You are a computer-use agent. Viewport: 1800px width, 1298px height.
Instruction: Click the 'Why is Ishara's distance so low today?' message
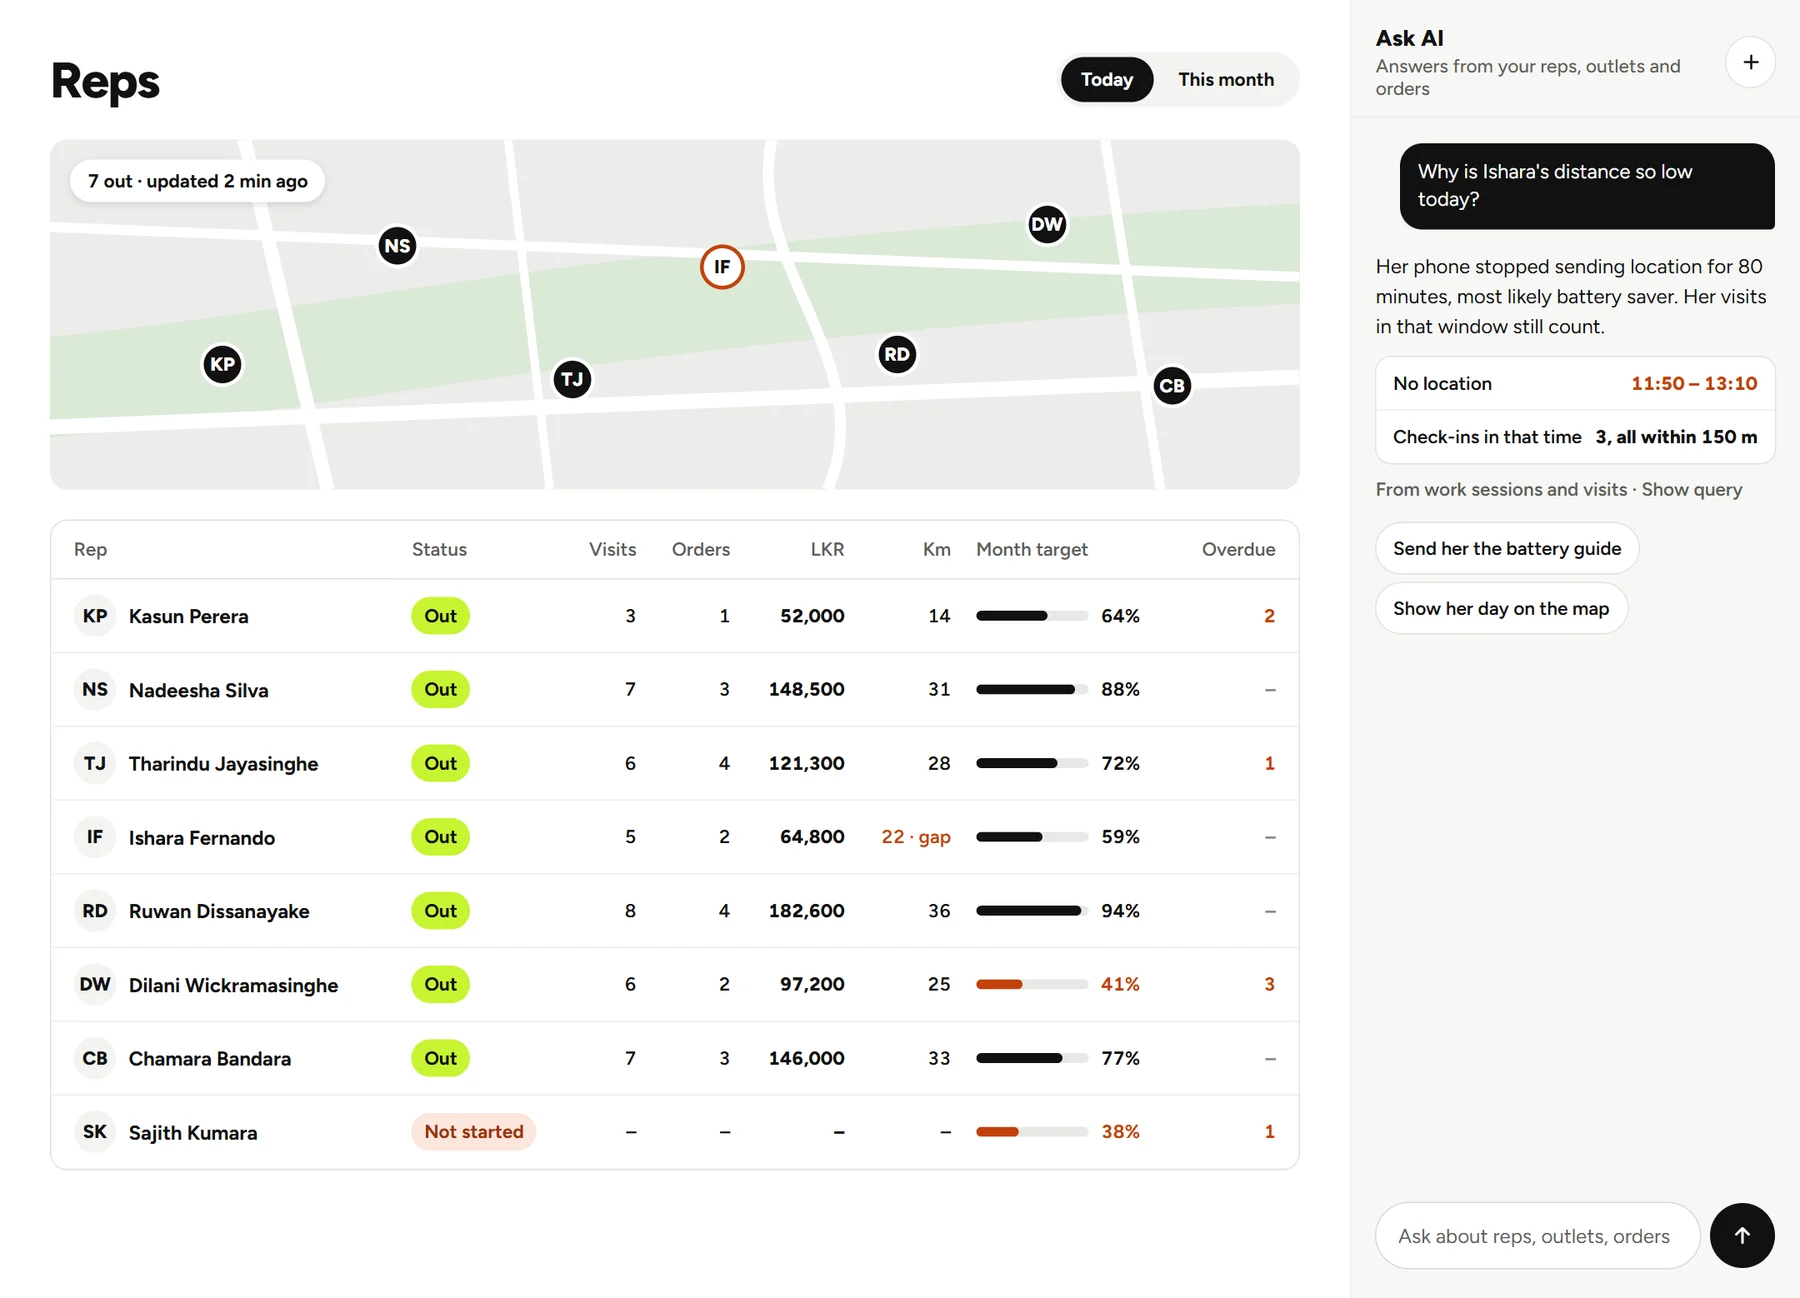(x=1587, y=186)
